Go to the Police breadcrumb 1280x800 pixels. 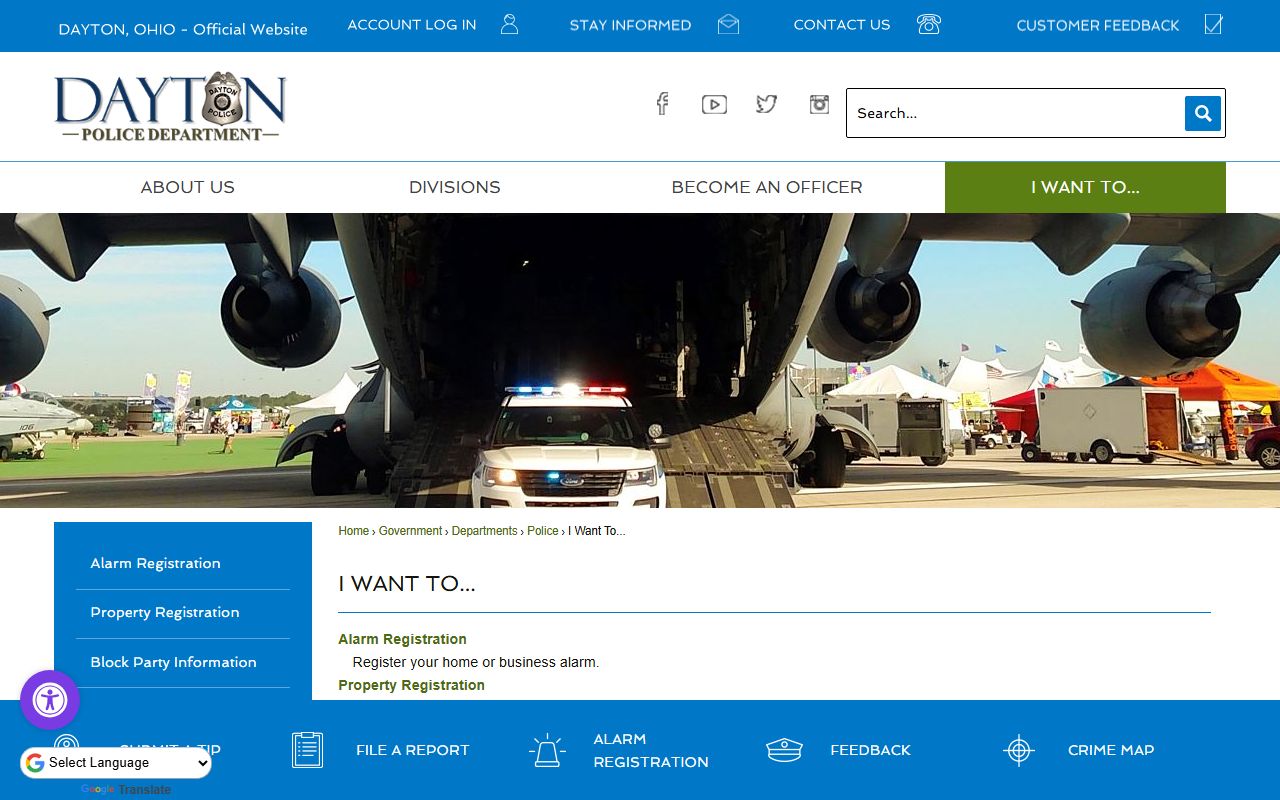pos(543,531)
